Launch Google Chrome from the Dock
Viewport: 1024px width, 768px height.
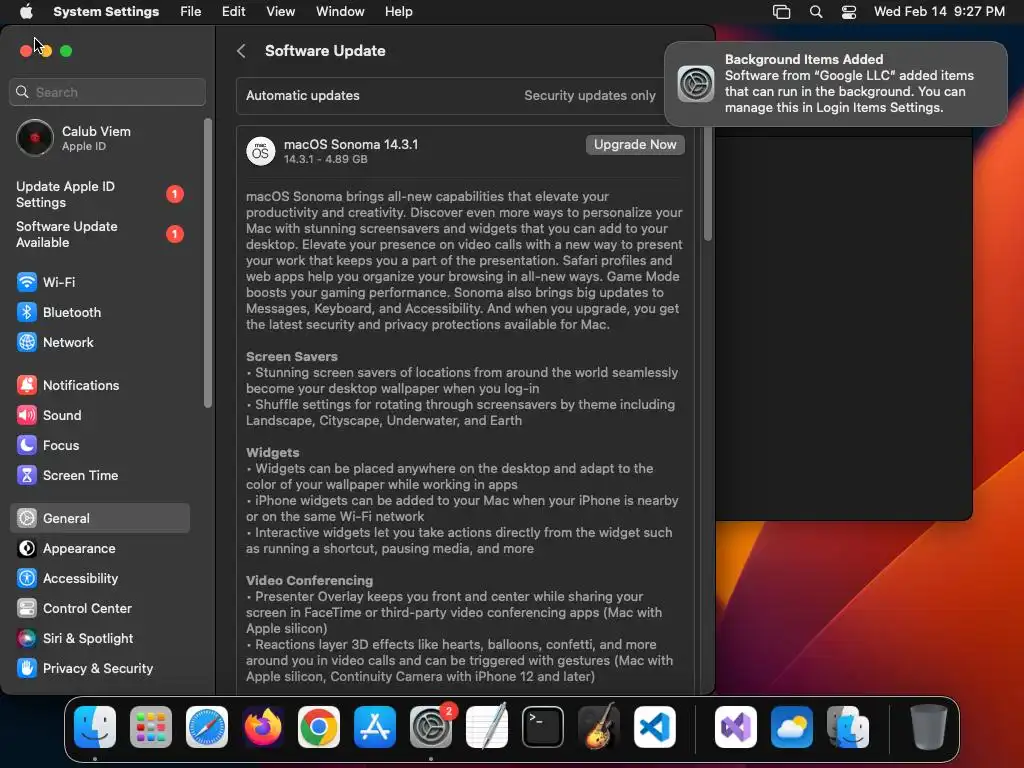tap(319, 727)
